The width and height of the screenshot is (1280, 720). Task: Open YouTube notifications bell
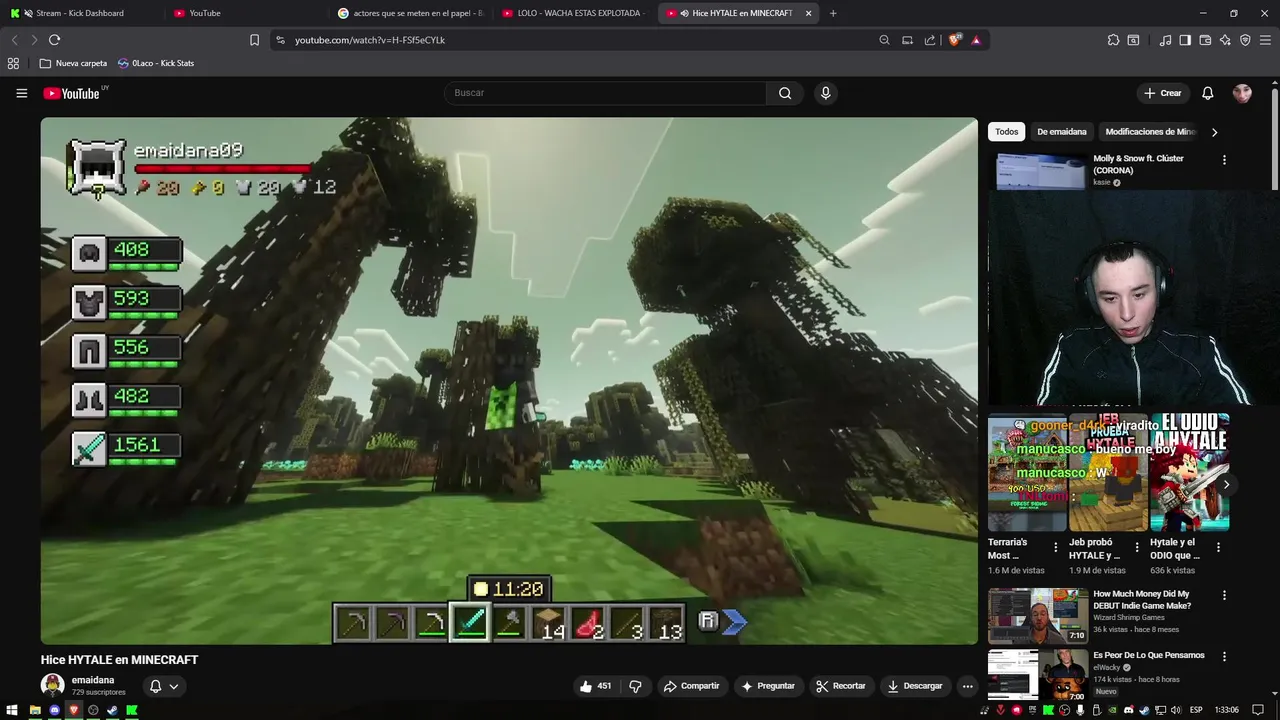1207,93
